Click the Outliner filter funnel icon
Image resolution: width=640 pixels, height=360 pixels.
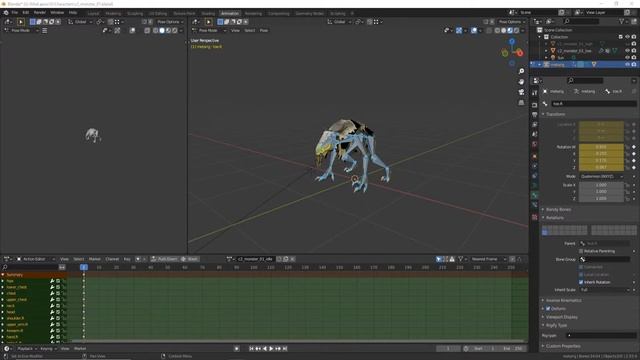point(622,21)
